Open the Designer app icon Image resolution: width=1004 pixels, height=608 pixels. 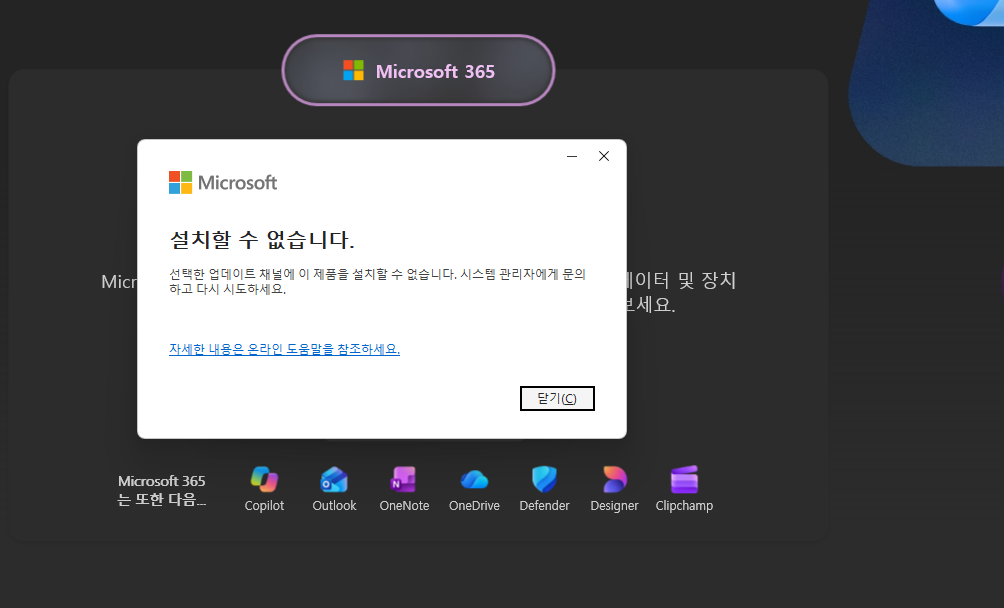click(614, 479)
